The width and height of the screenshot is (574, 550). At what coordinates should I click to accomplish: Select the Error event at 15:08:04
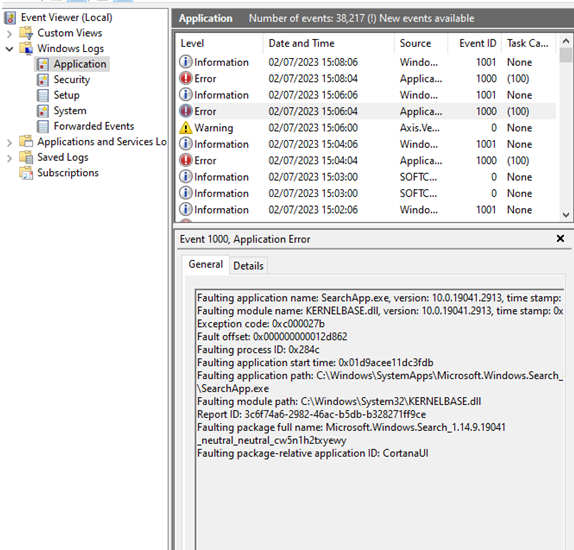click(367, 78)
